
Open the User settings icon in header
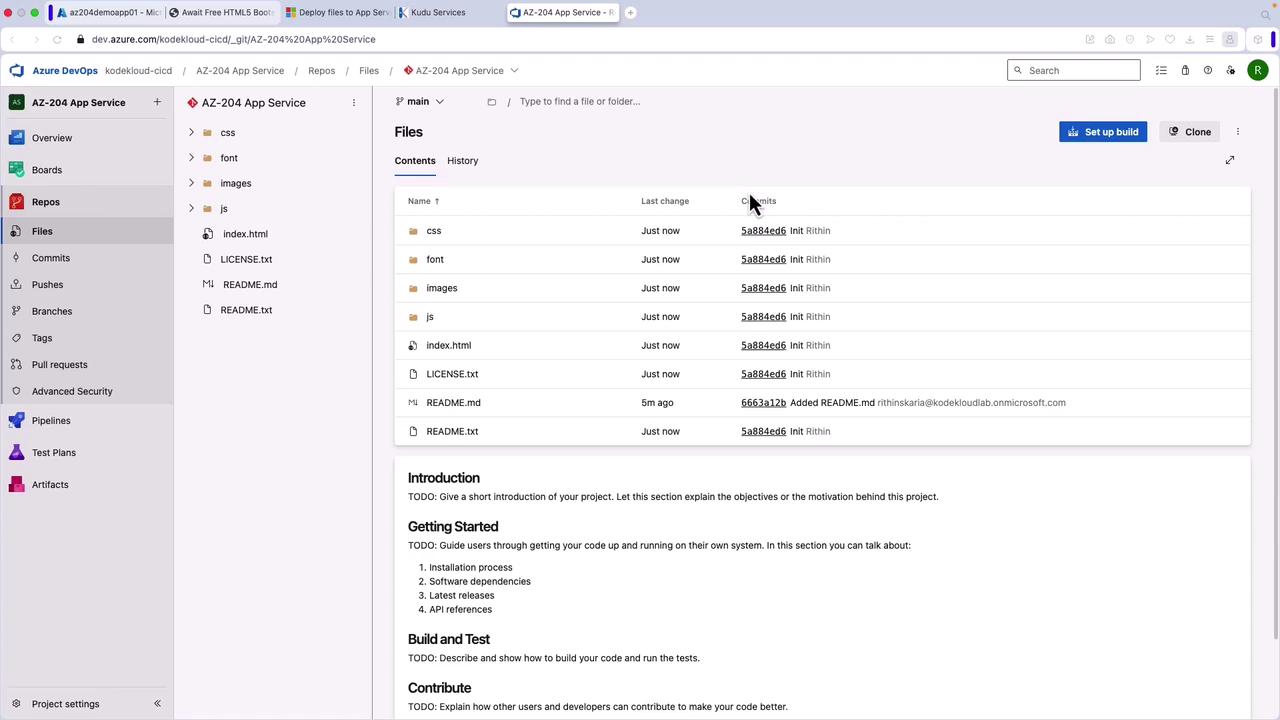coord(1231,71)
